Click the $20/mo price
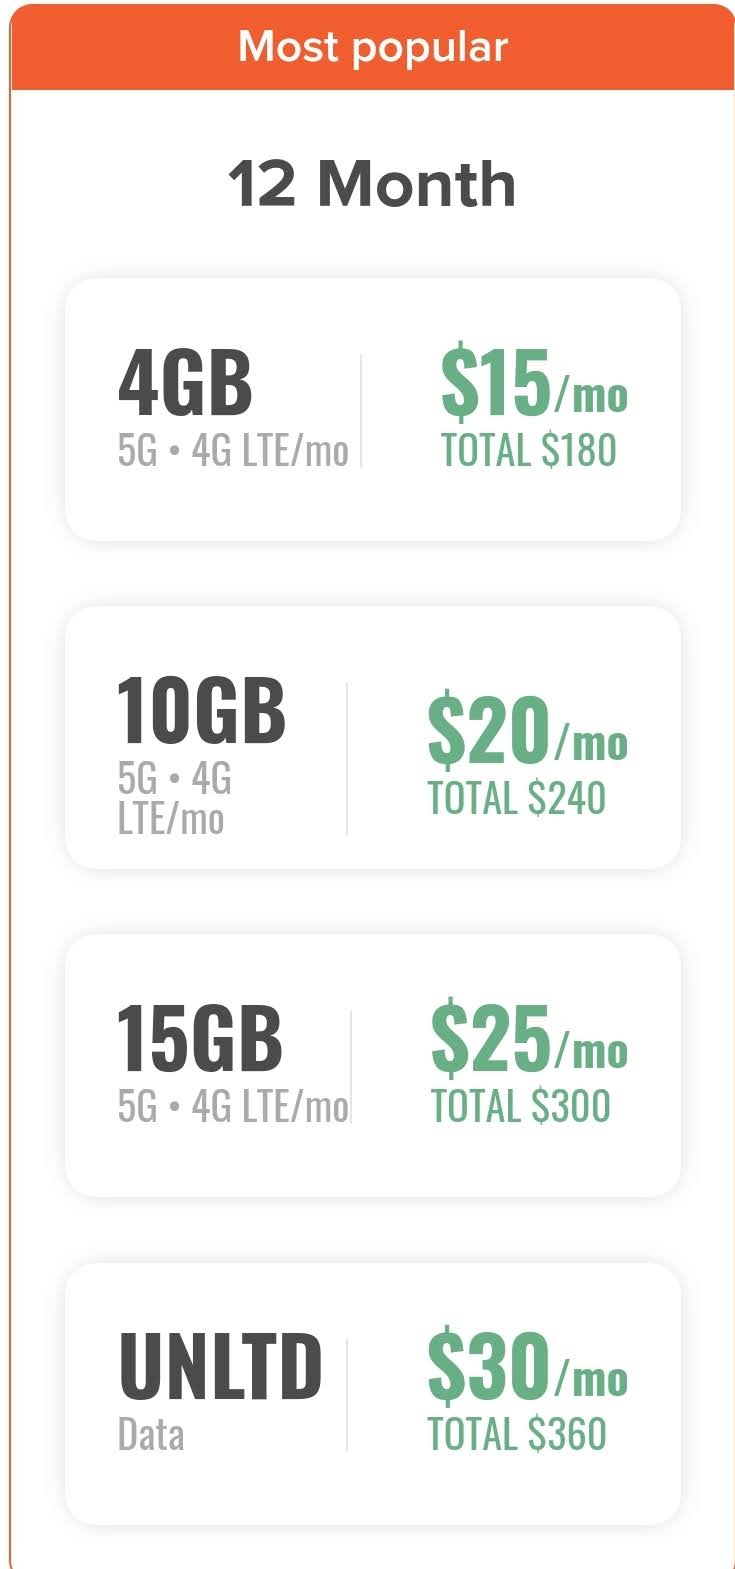735x1569 pixels. [527, 731]
